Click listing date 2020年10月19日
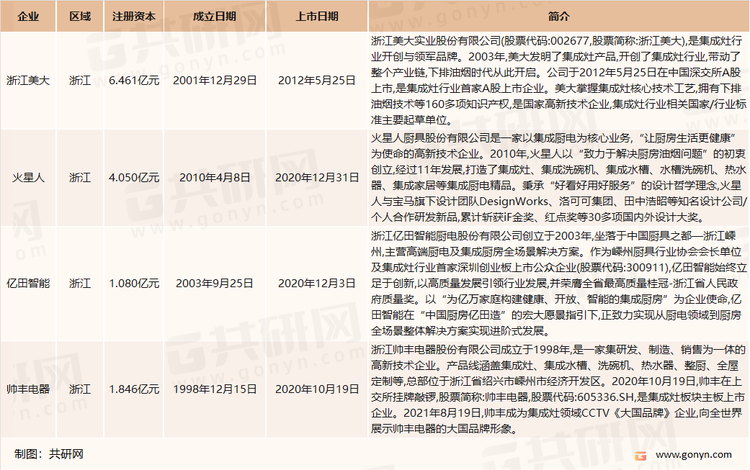This screenshot has width=750, height=470. pos(317,389)
